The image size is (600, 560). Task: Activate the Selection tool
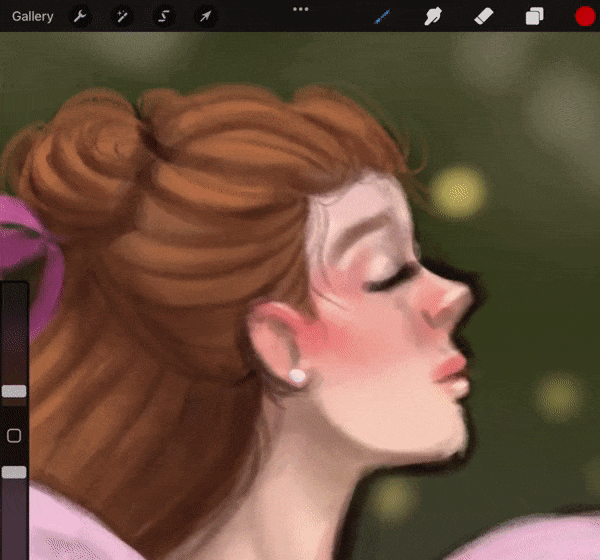coord(164,16)
